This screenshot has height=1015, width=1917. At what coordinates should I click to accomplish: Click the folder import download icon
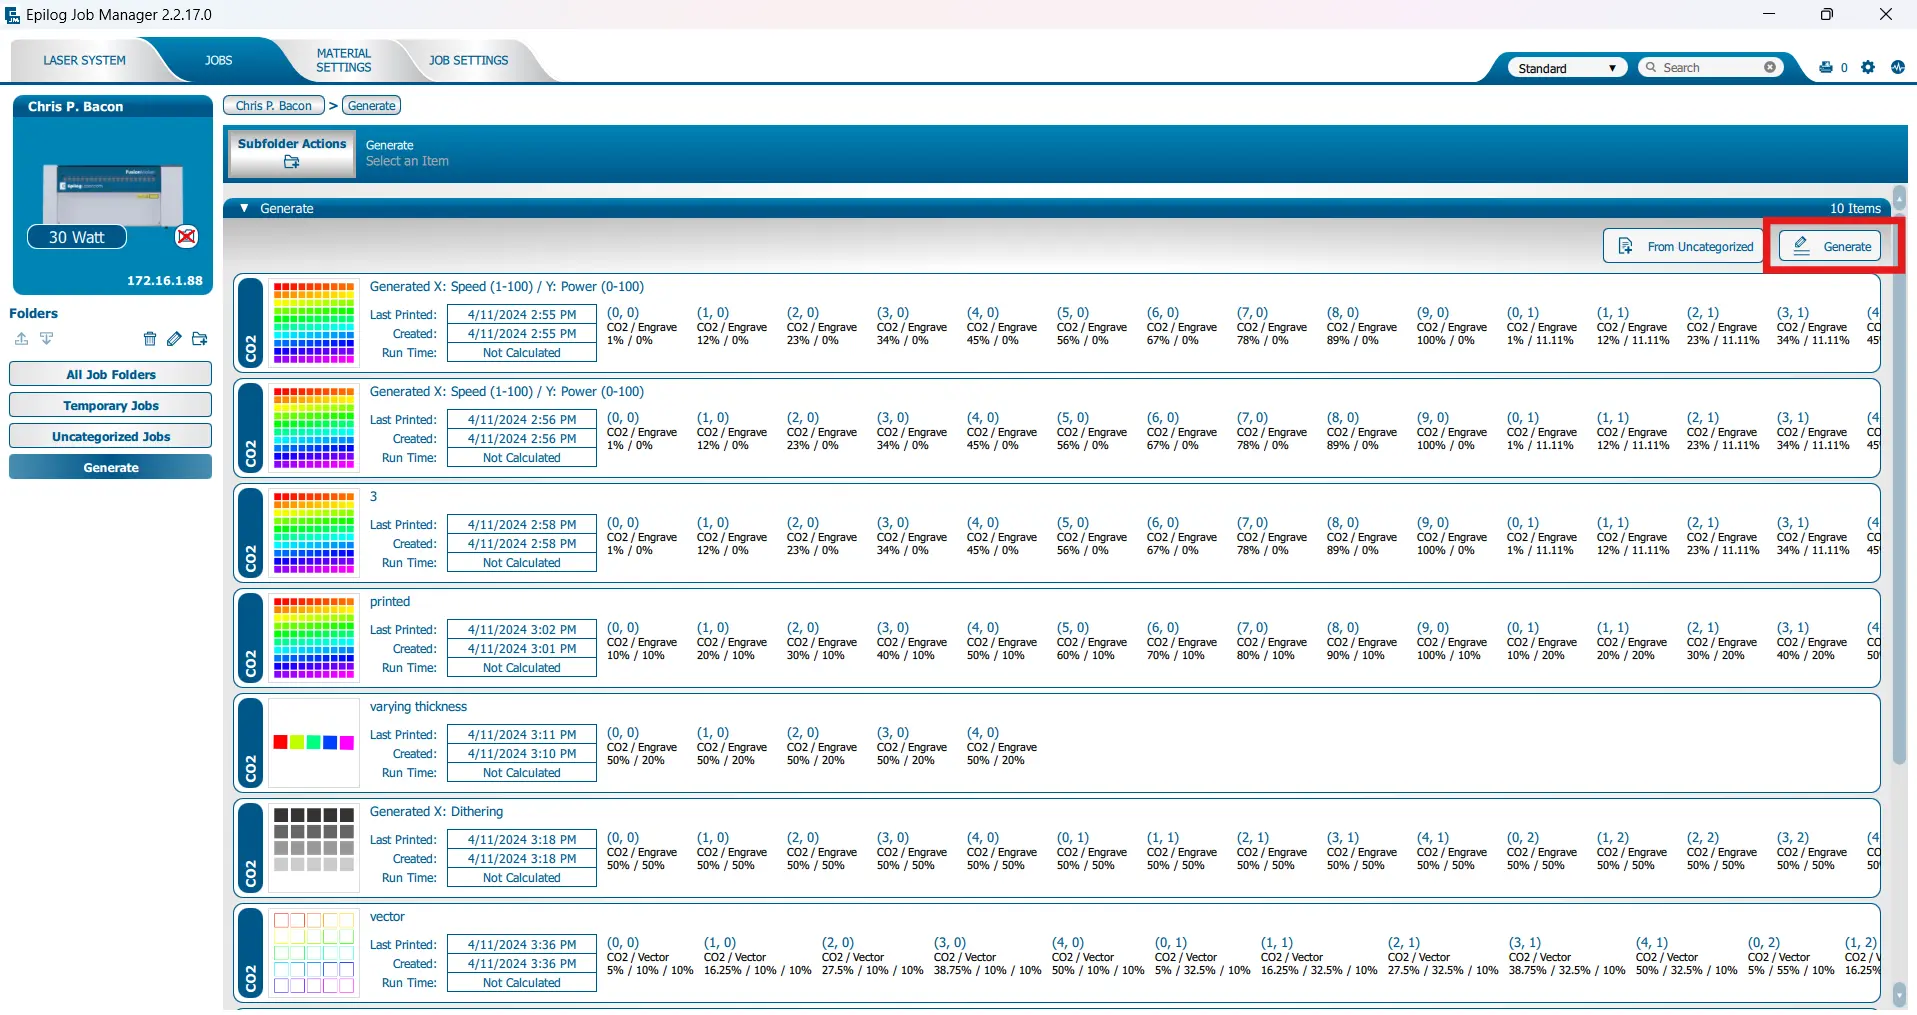coord(46,339)
